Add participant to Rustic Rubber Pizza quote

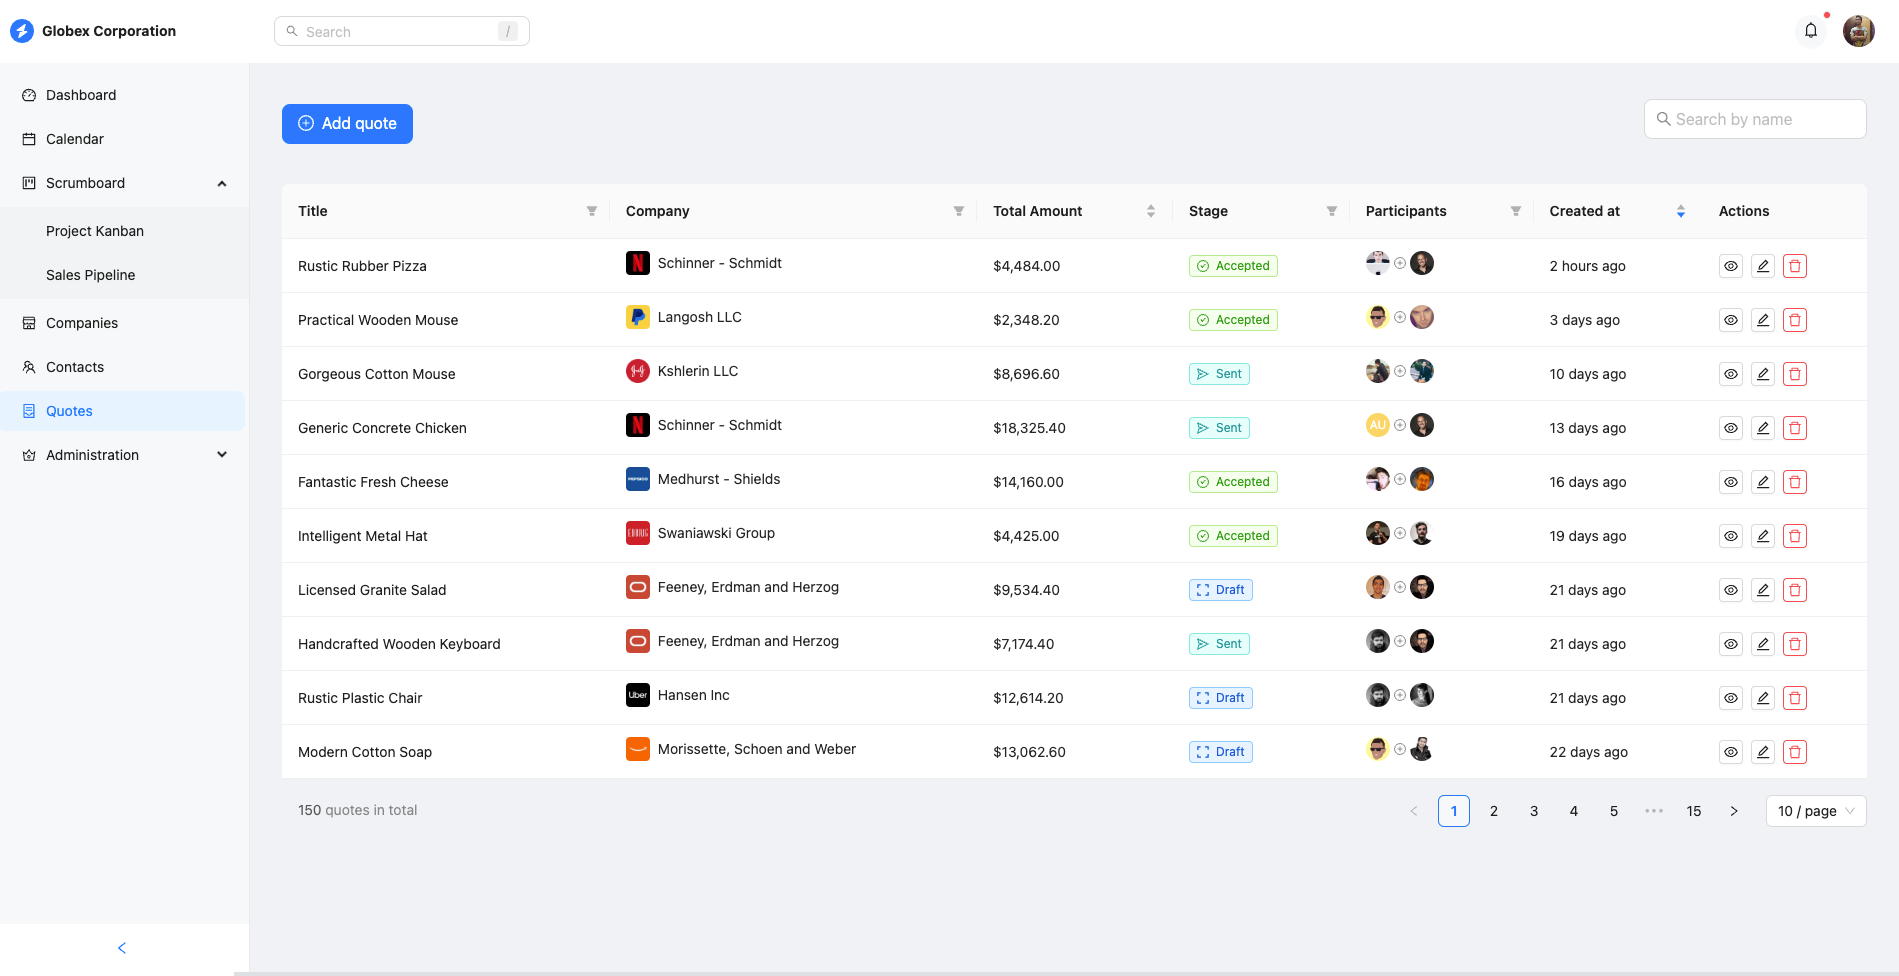(1400, 263)
